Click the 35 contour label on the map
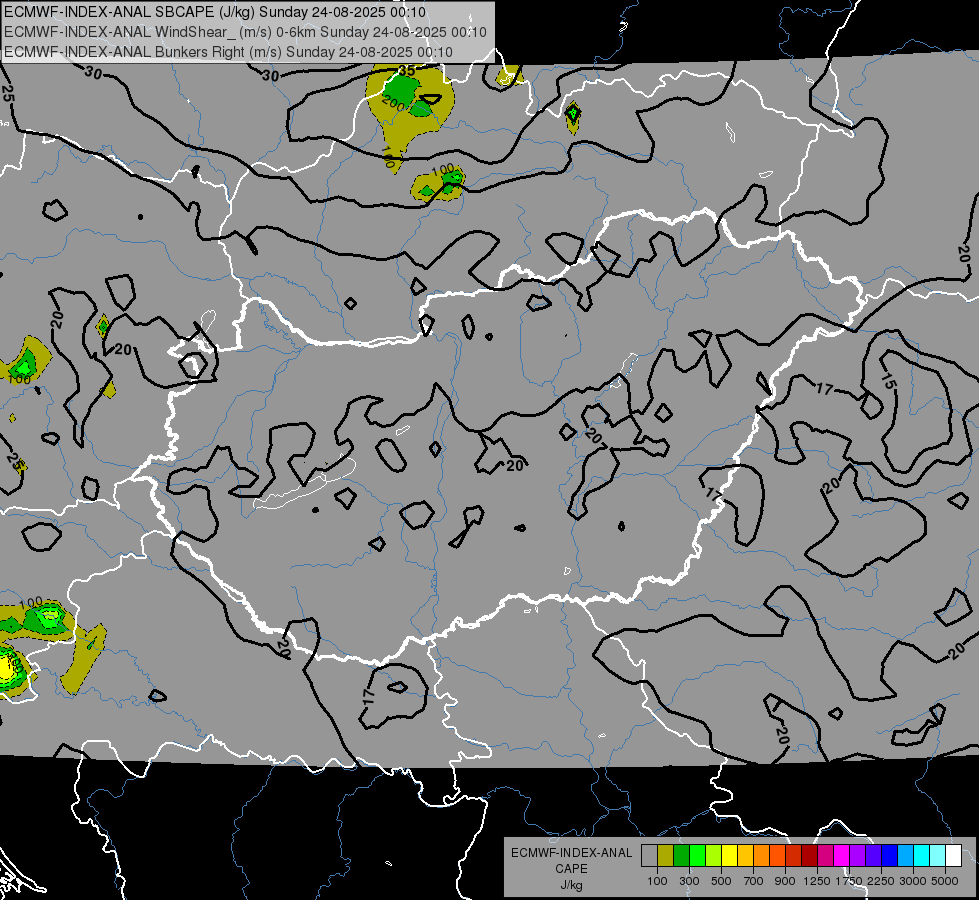The width and height of the screenshot is (979, 900). (x=406, y=71)
